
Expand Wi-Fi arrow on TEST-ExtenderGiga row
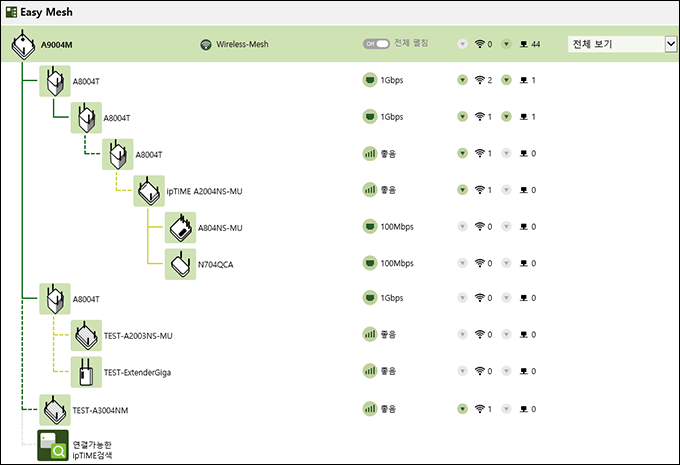click(463, 371)
